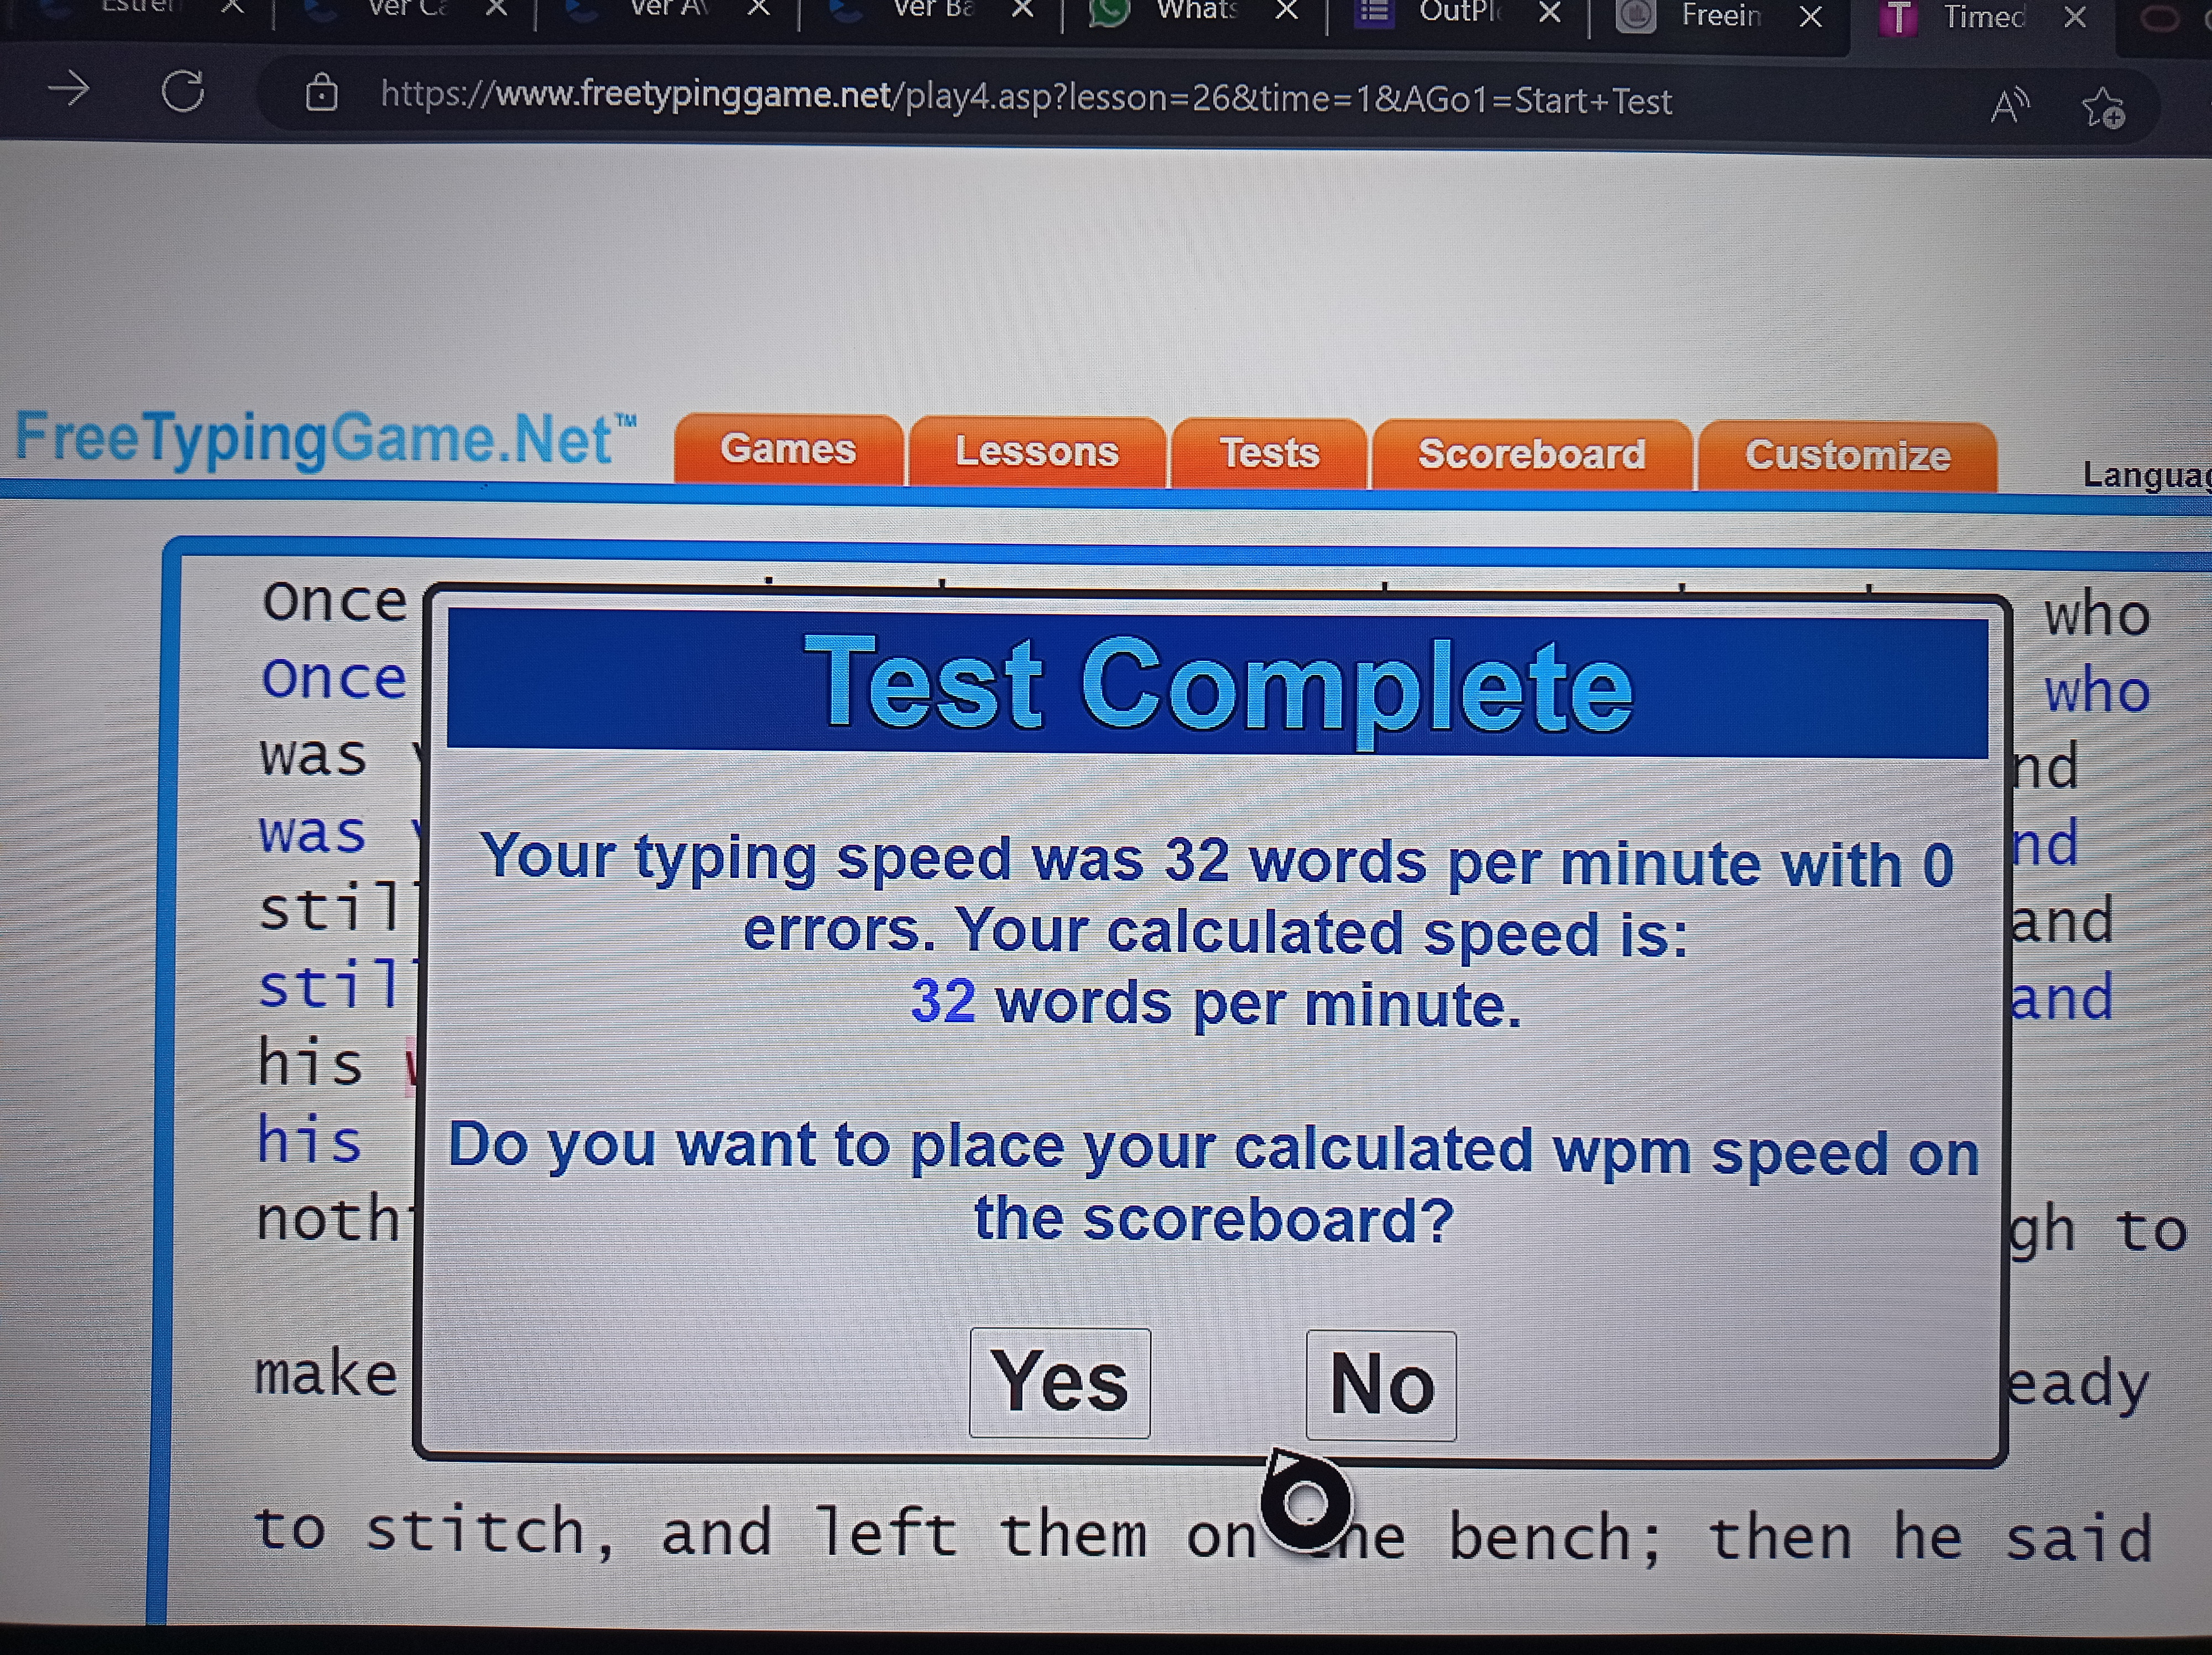Close the Freein browser tab
2212x1655 pixels.
1810,17
